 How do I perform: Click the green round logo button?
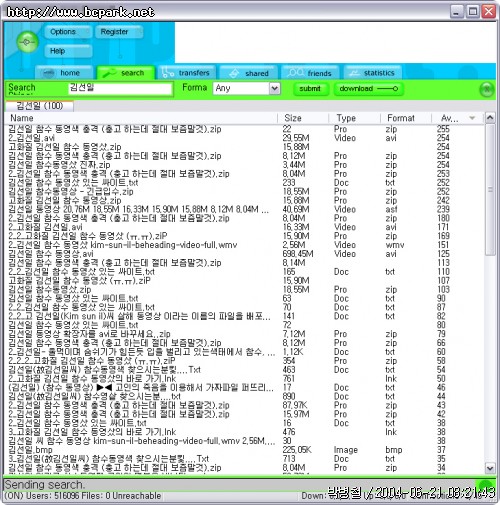(27, 42)
